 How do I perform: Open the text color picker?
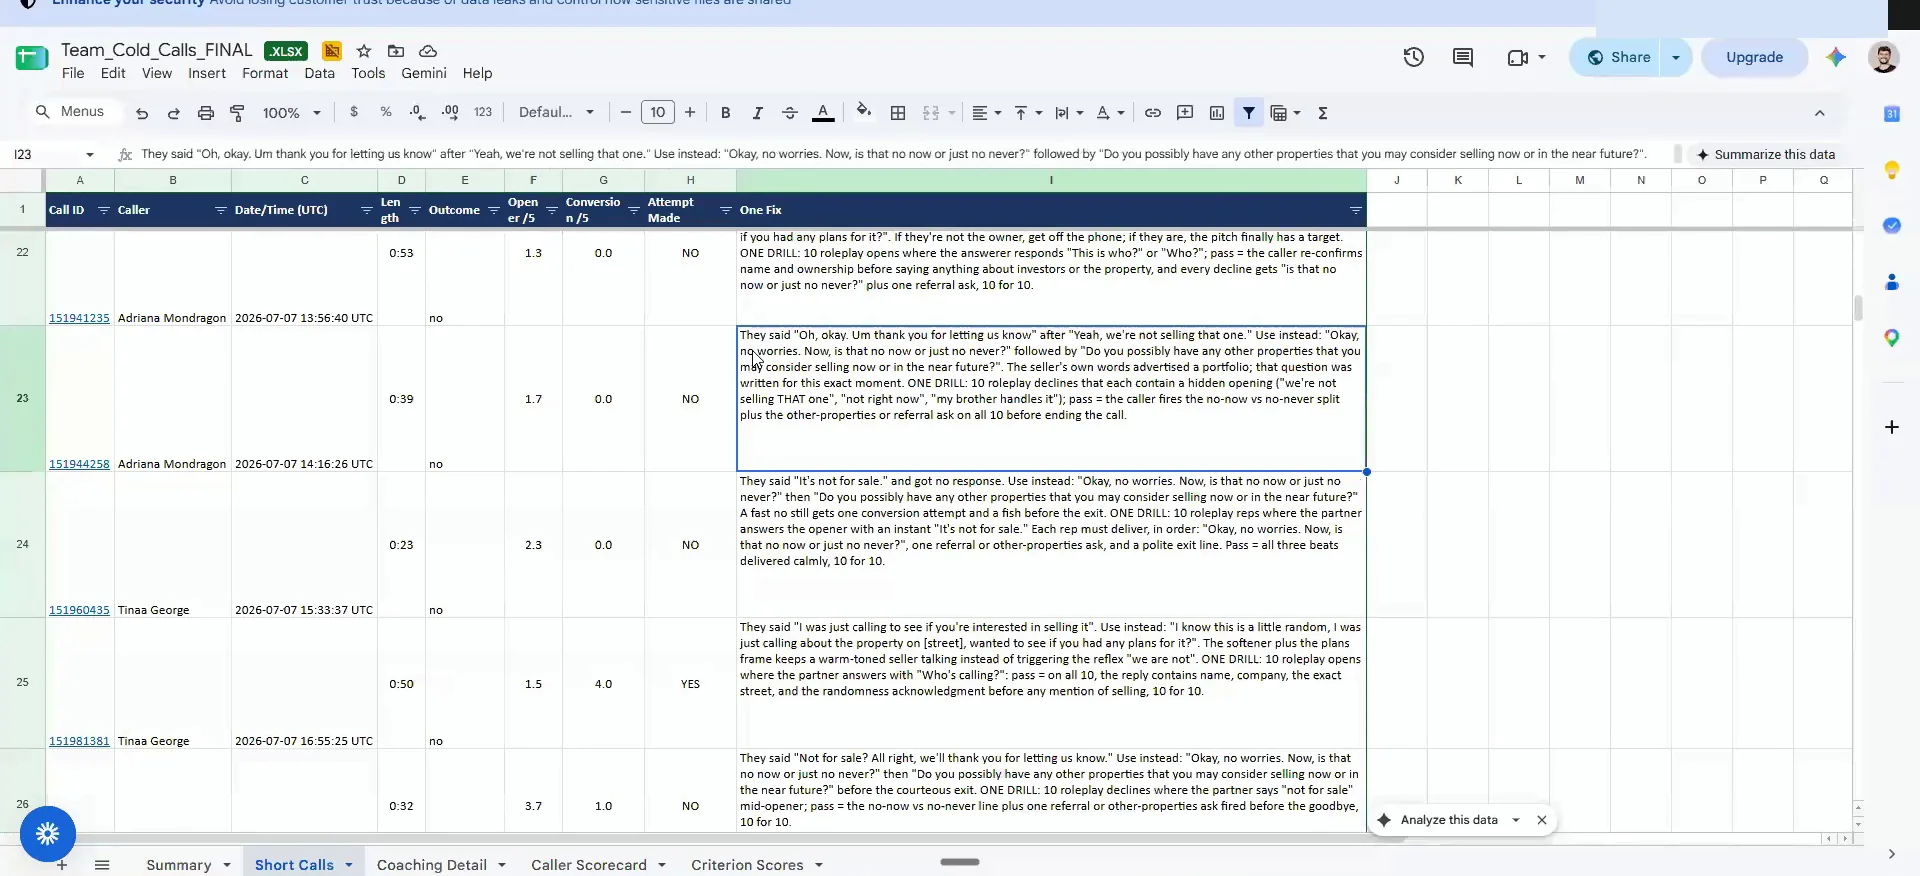pos(823,113)
